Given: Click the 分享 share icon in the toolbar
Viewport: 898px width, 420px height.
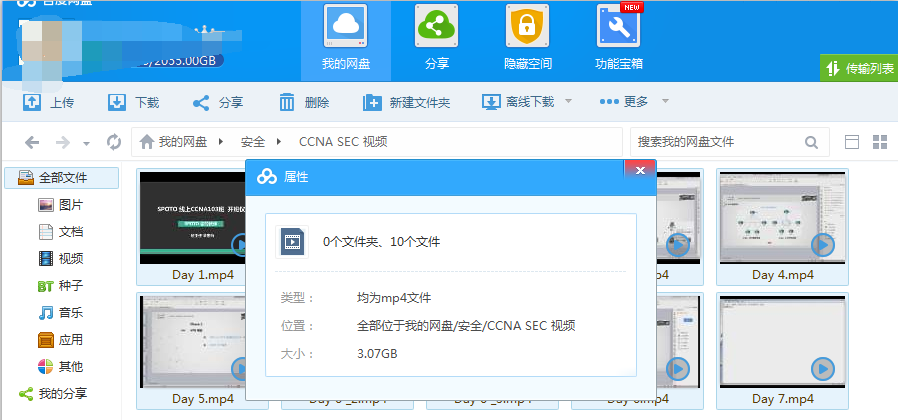Looking at the screenshot, I should pos(200,103).
